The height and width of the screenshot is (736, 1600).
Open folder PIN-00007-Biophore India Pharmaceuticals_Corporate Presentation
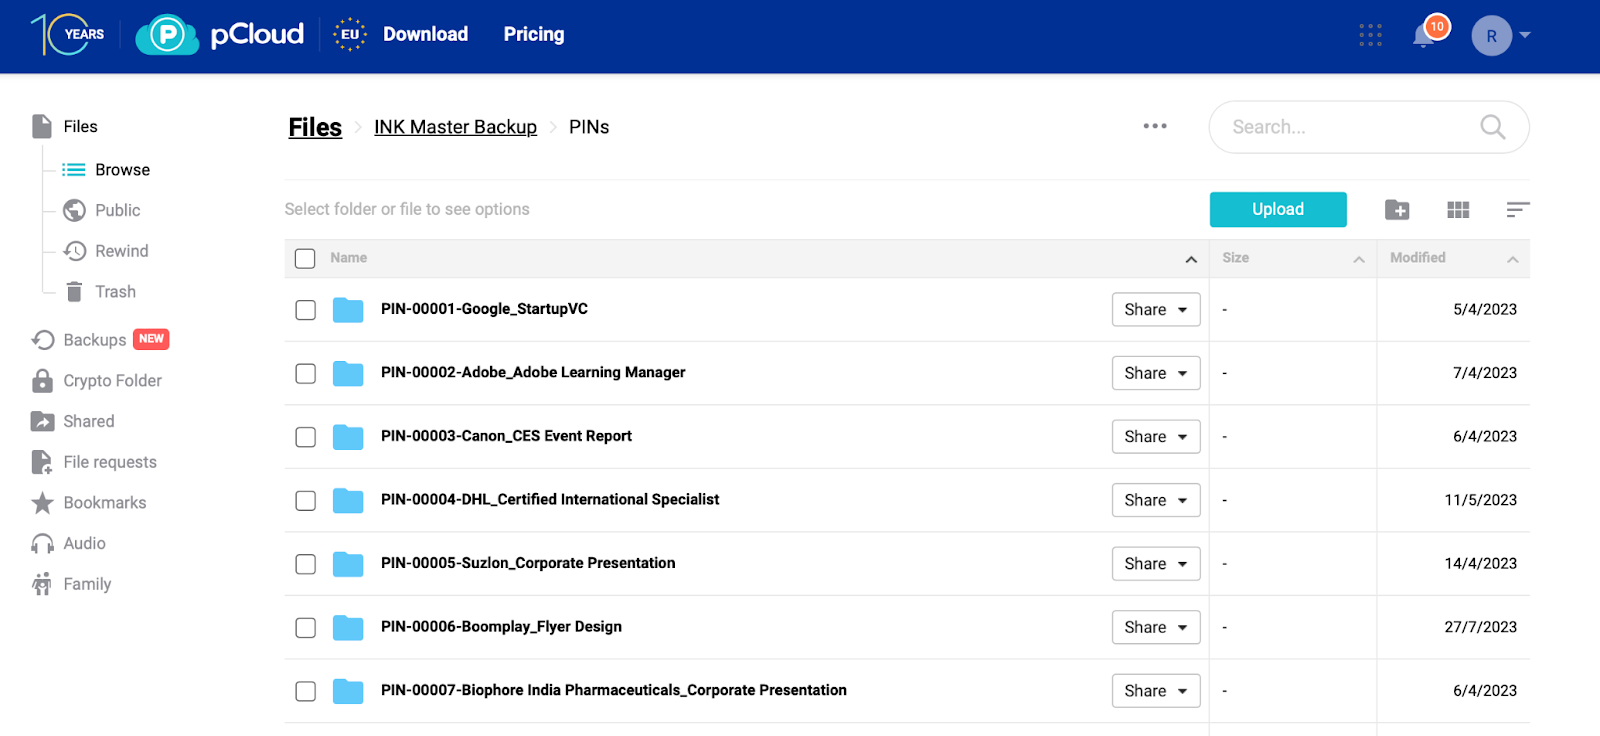(x=614, y=690)
